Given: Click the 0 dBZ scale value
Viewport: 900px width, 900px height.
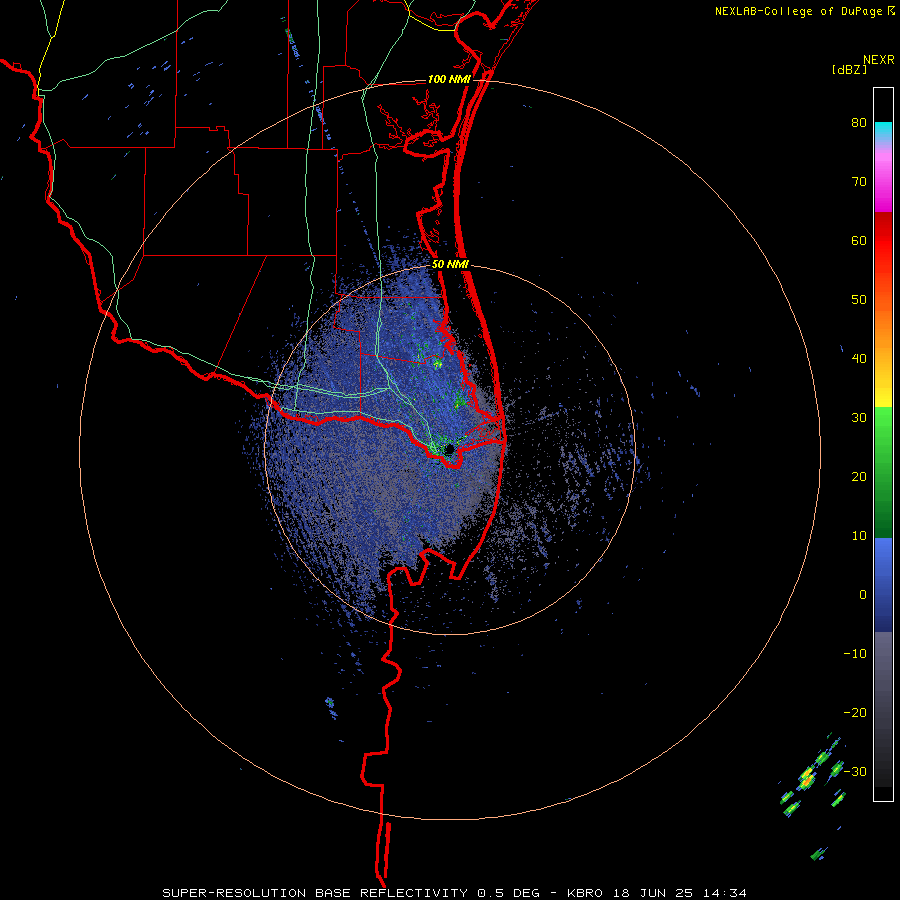Looking at the screenshot, I should point(863,595).
